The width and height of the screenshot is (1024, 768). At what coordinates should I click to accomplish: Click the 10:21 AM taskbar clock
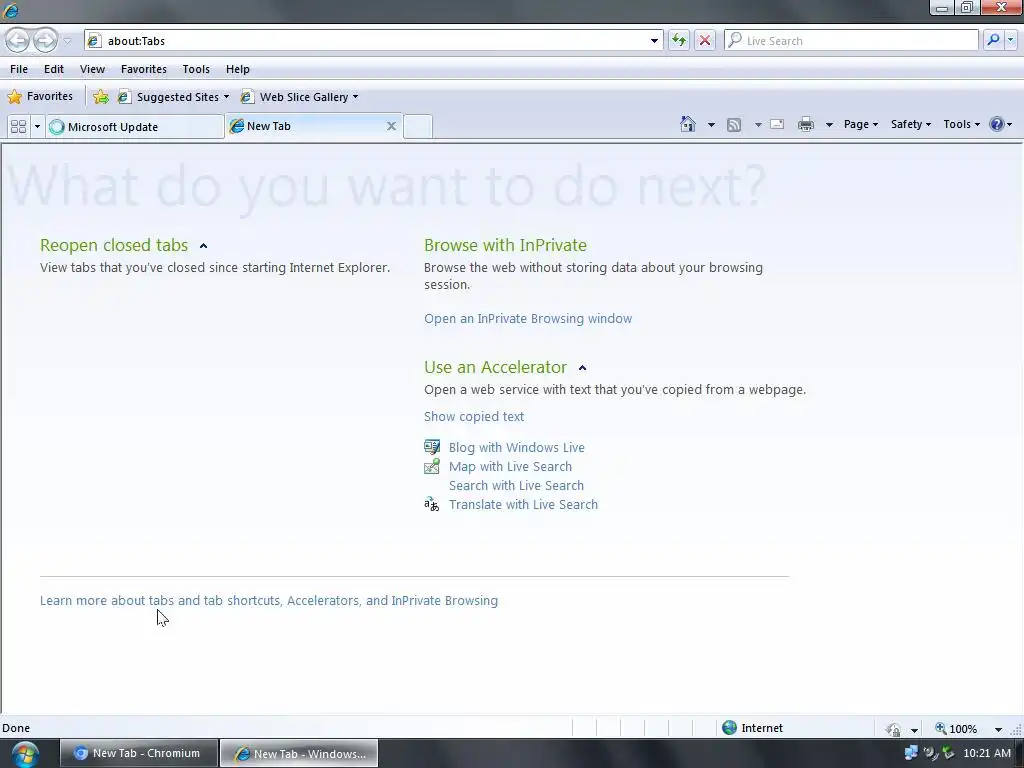987,753
